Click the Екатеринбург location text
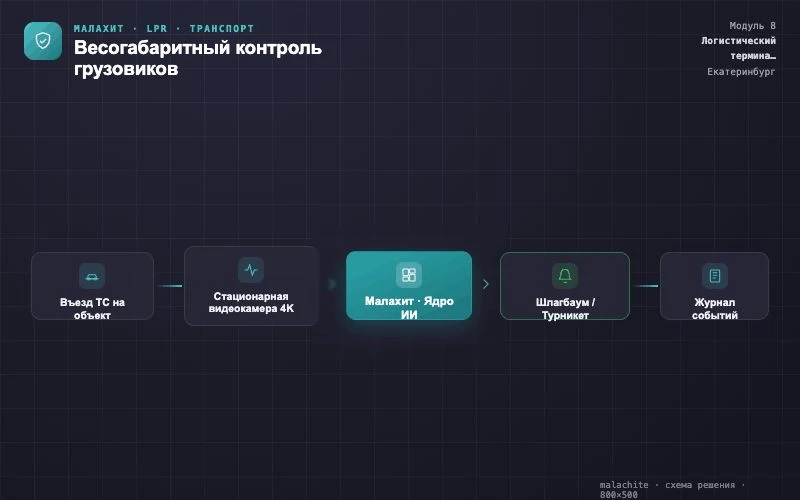 point(741,72)
